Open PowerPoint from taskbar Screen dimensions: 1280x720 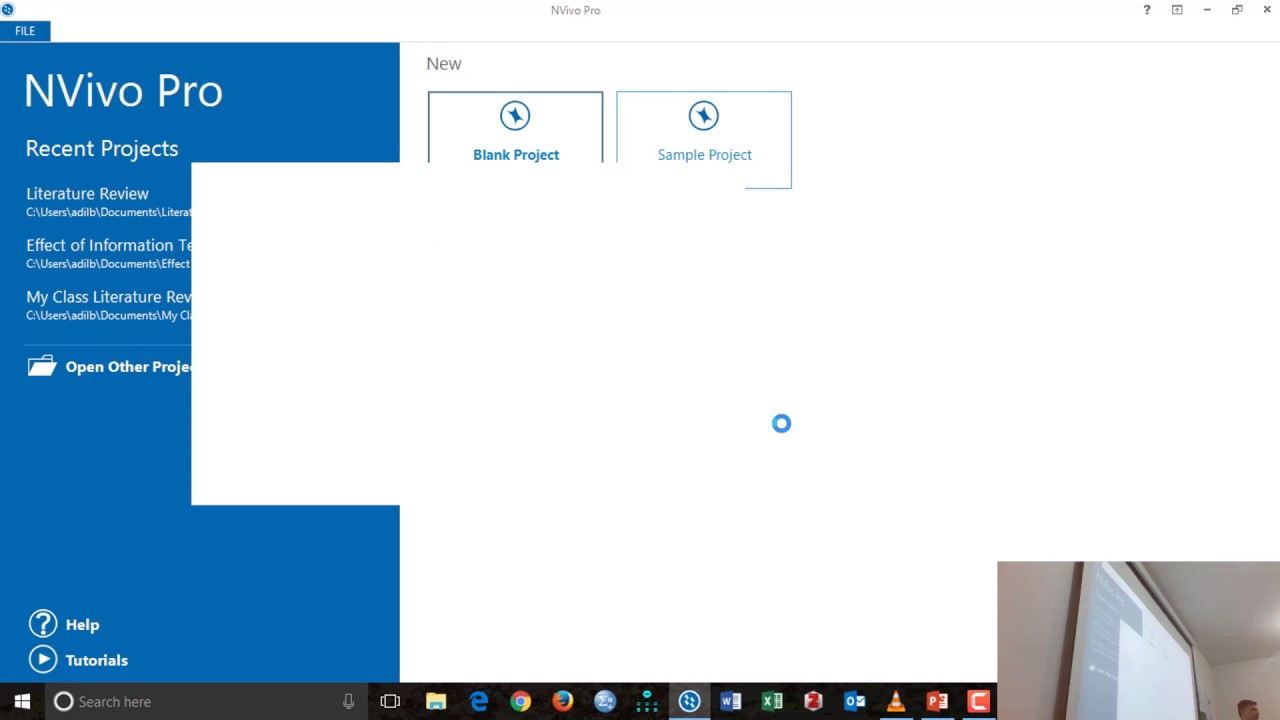coord(937,701)
